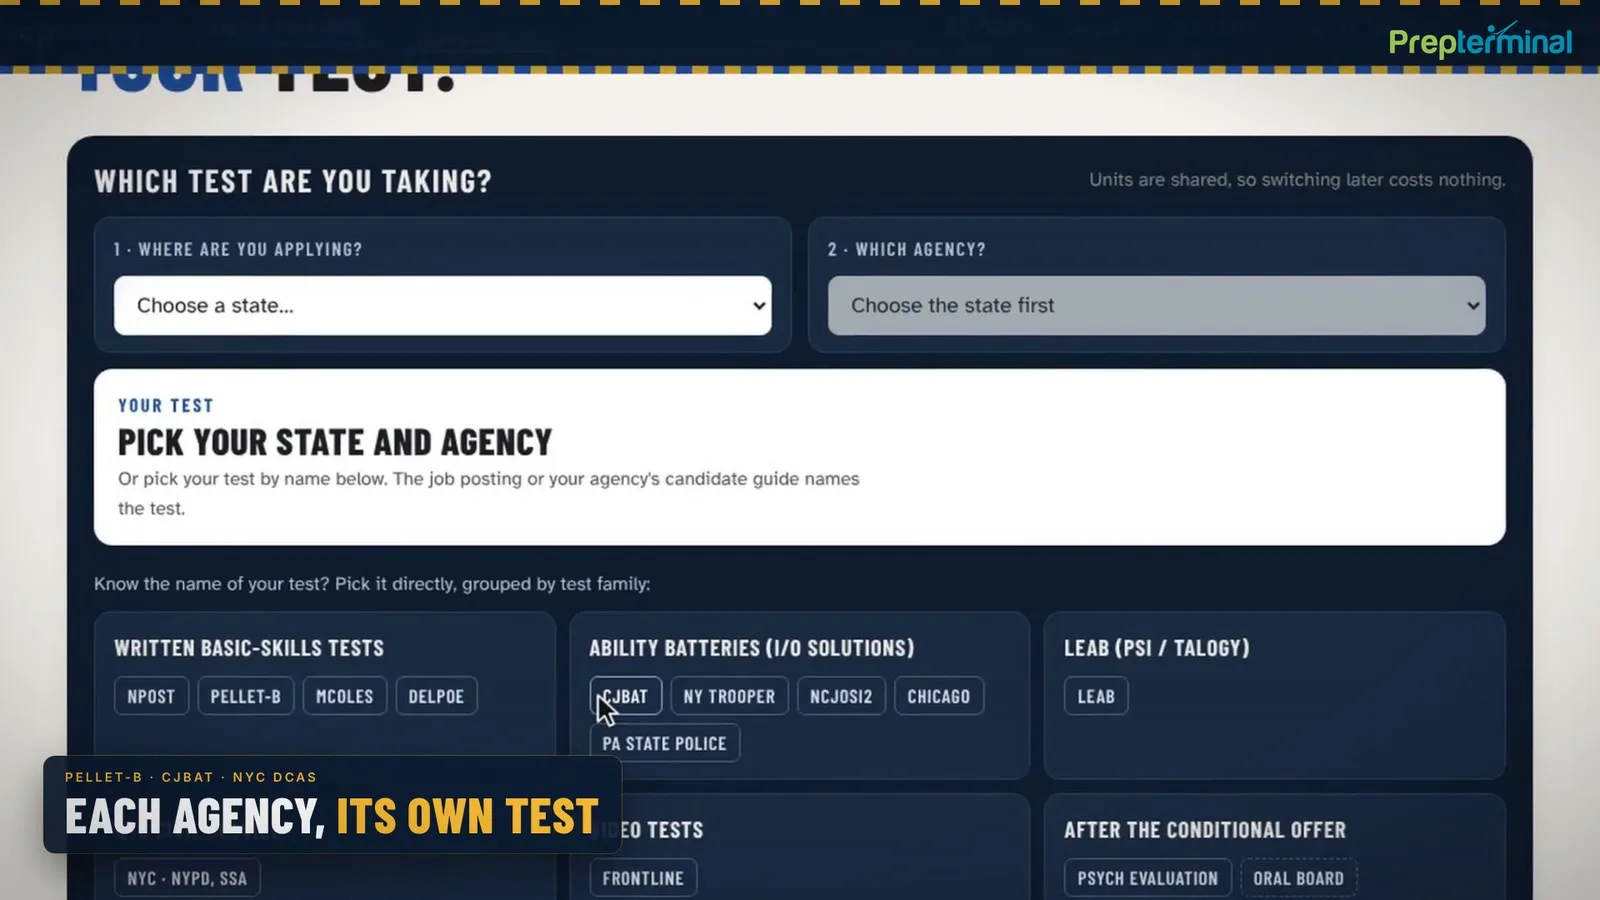Pick the DELPOE test chip
The image size is (1600, 900).
436,696
